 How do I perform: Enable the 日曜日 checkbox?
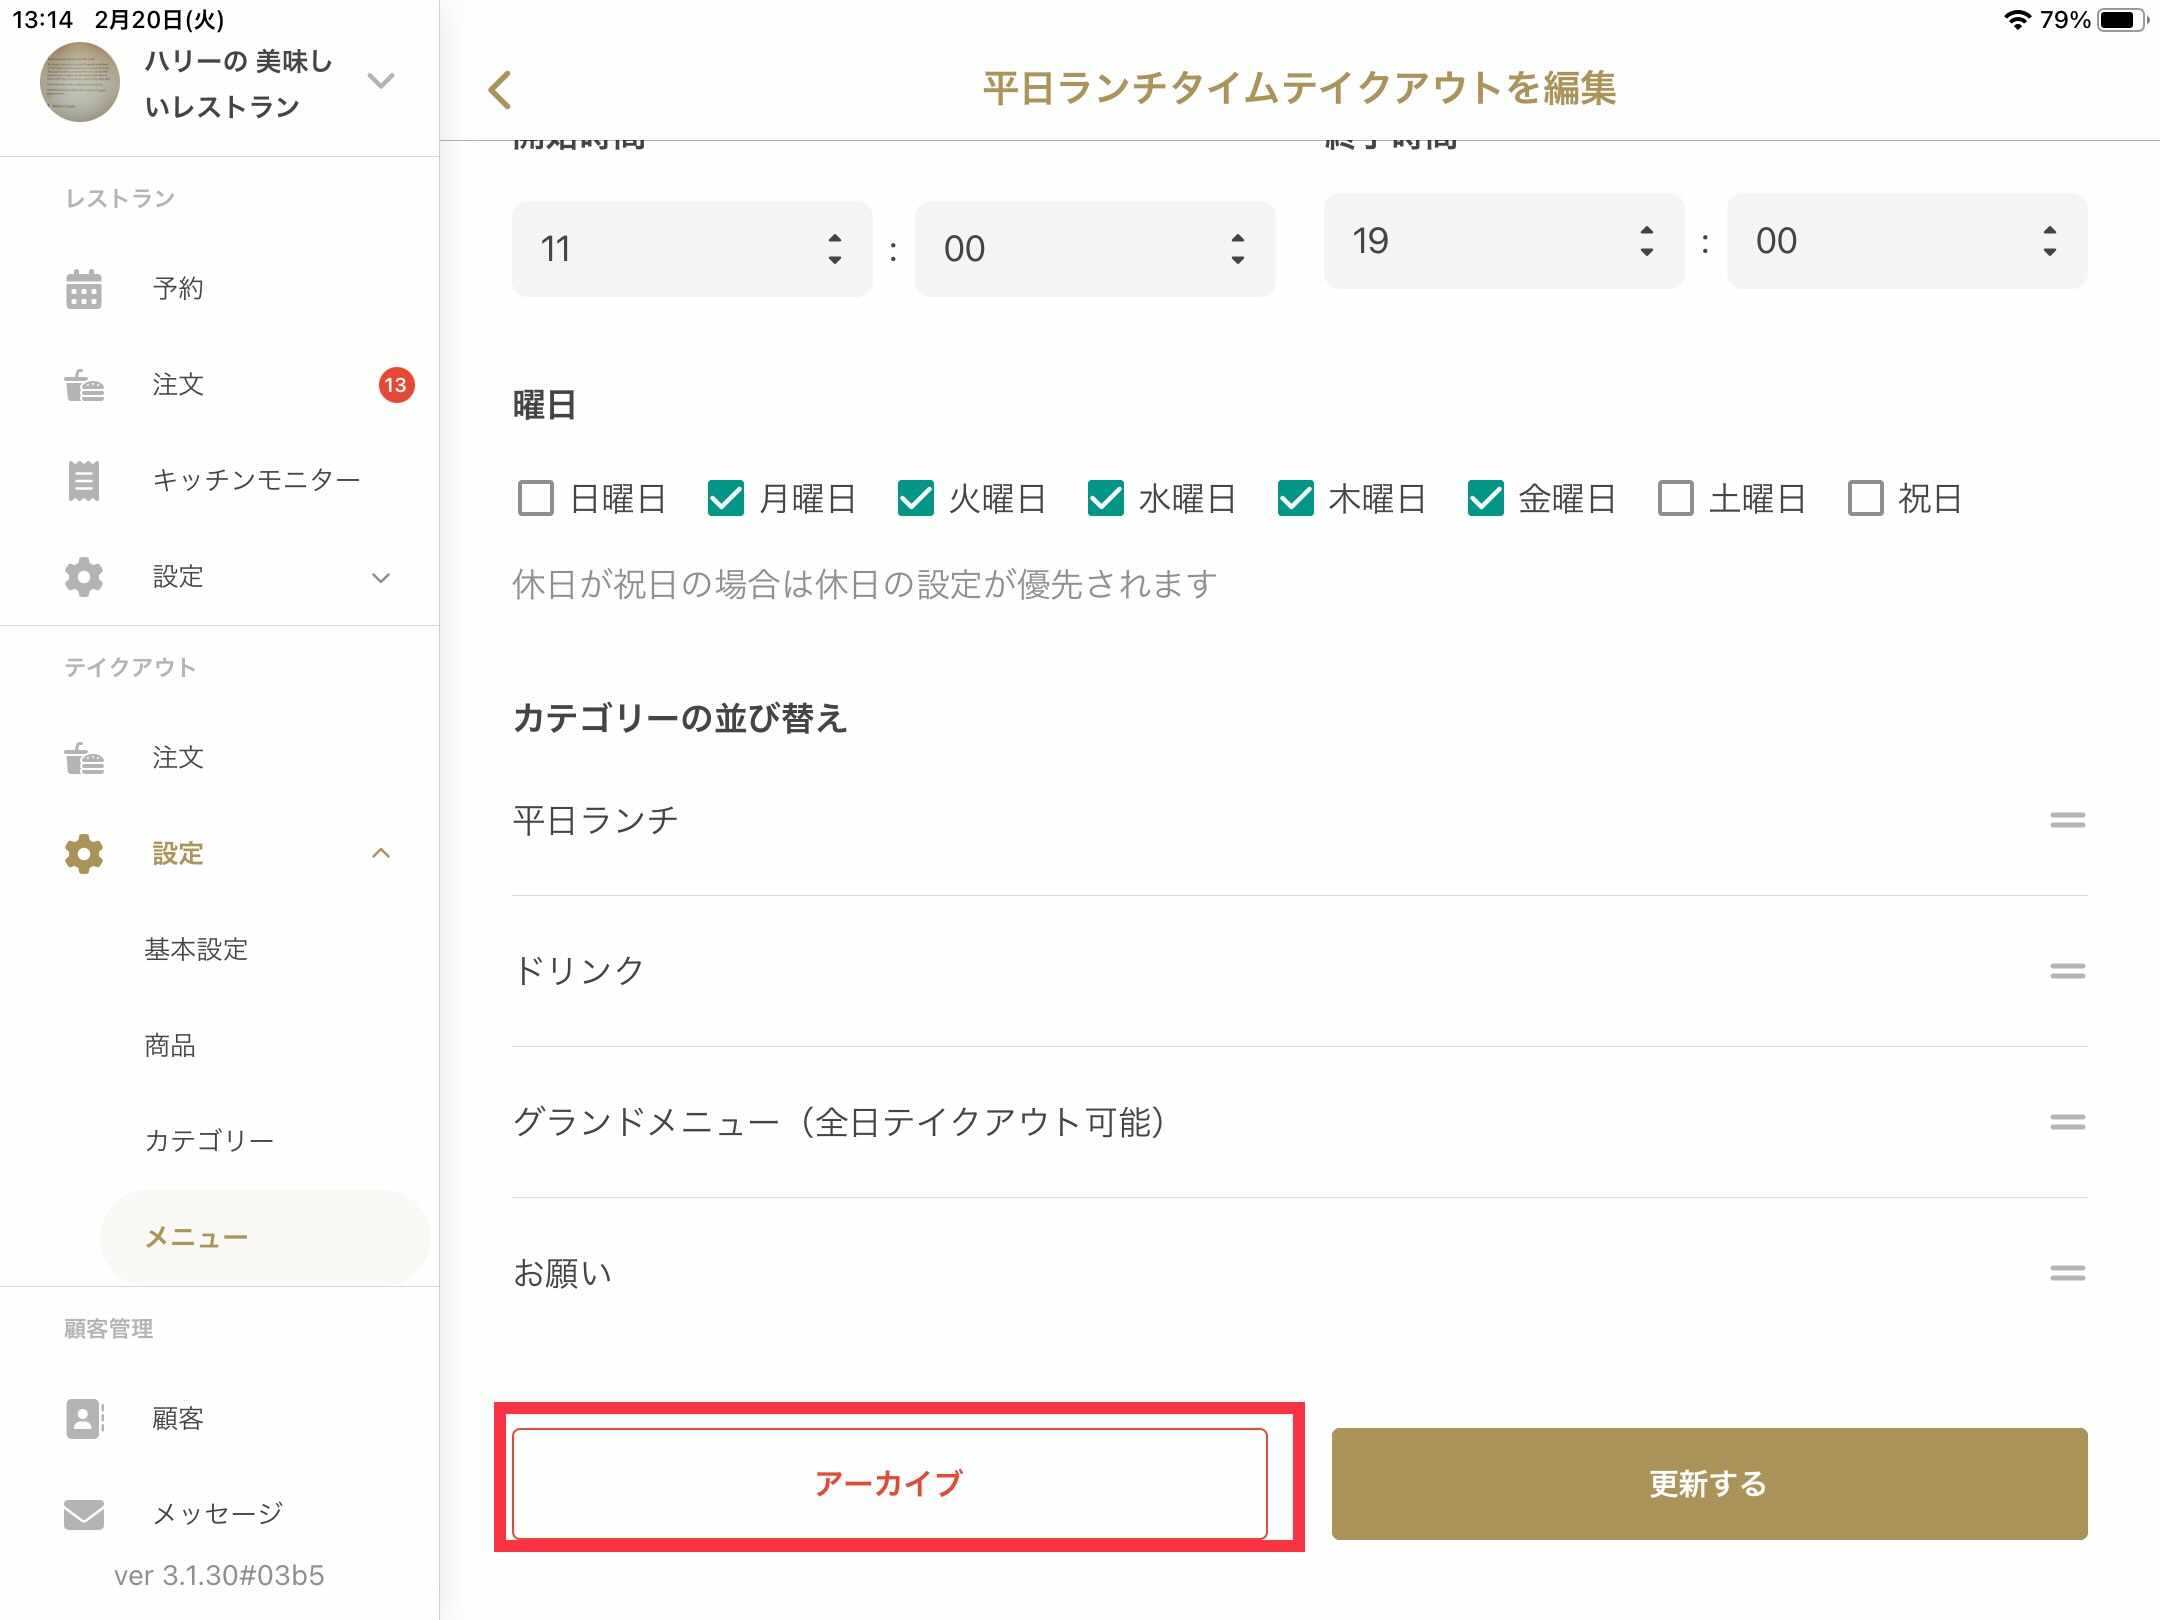(536, 498)
